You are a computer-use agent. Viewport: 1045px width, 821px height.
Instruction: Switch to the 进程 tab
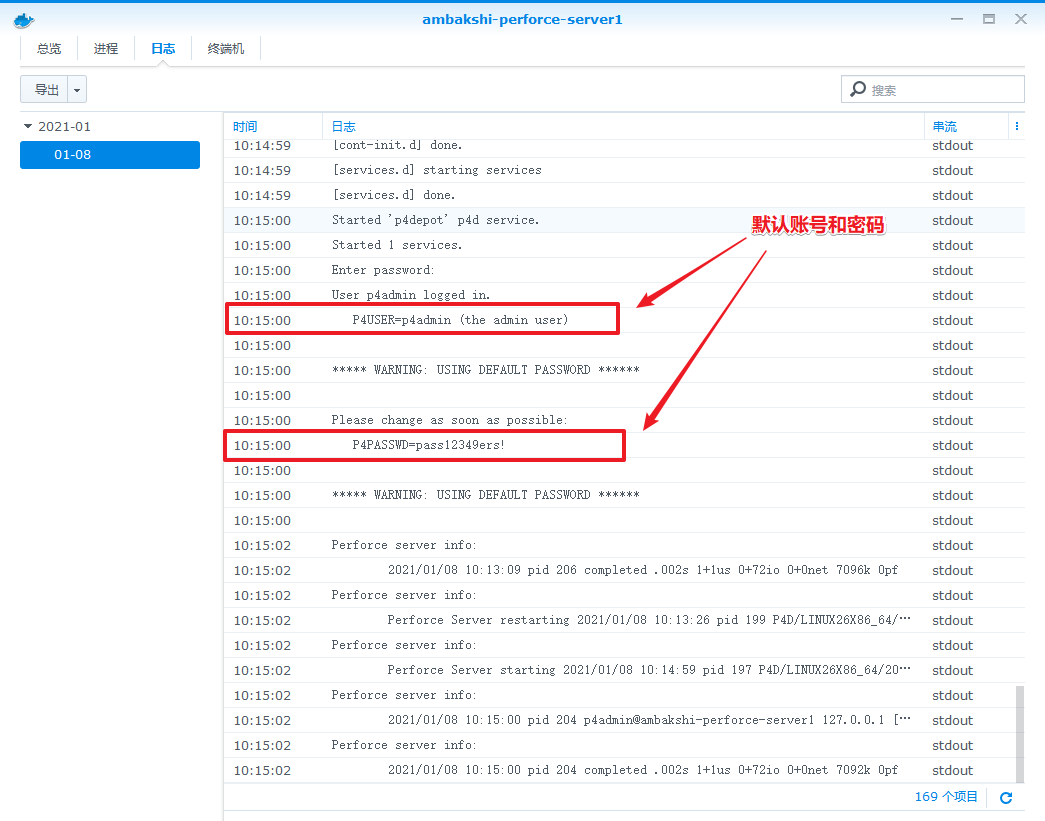(x=106, y=49)
